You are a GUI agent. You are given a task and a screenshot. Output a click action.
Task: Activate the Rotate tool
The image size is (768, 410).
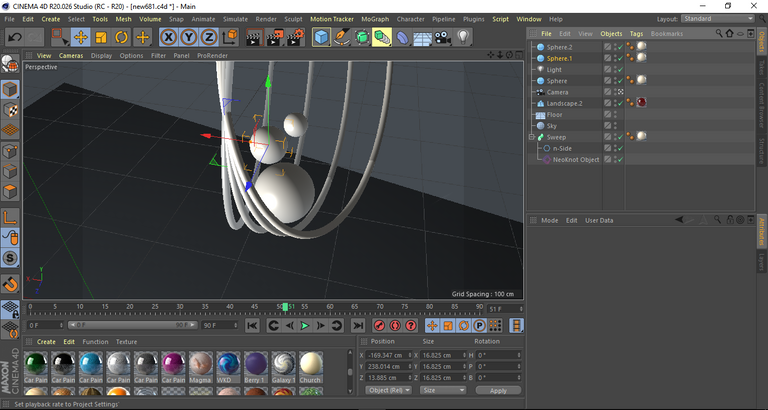pyautogui.click(x=121, y=37)
